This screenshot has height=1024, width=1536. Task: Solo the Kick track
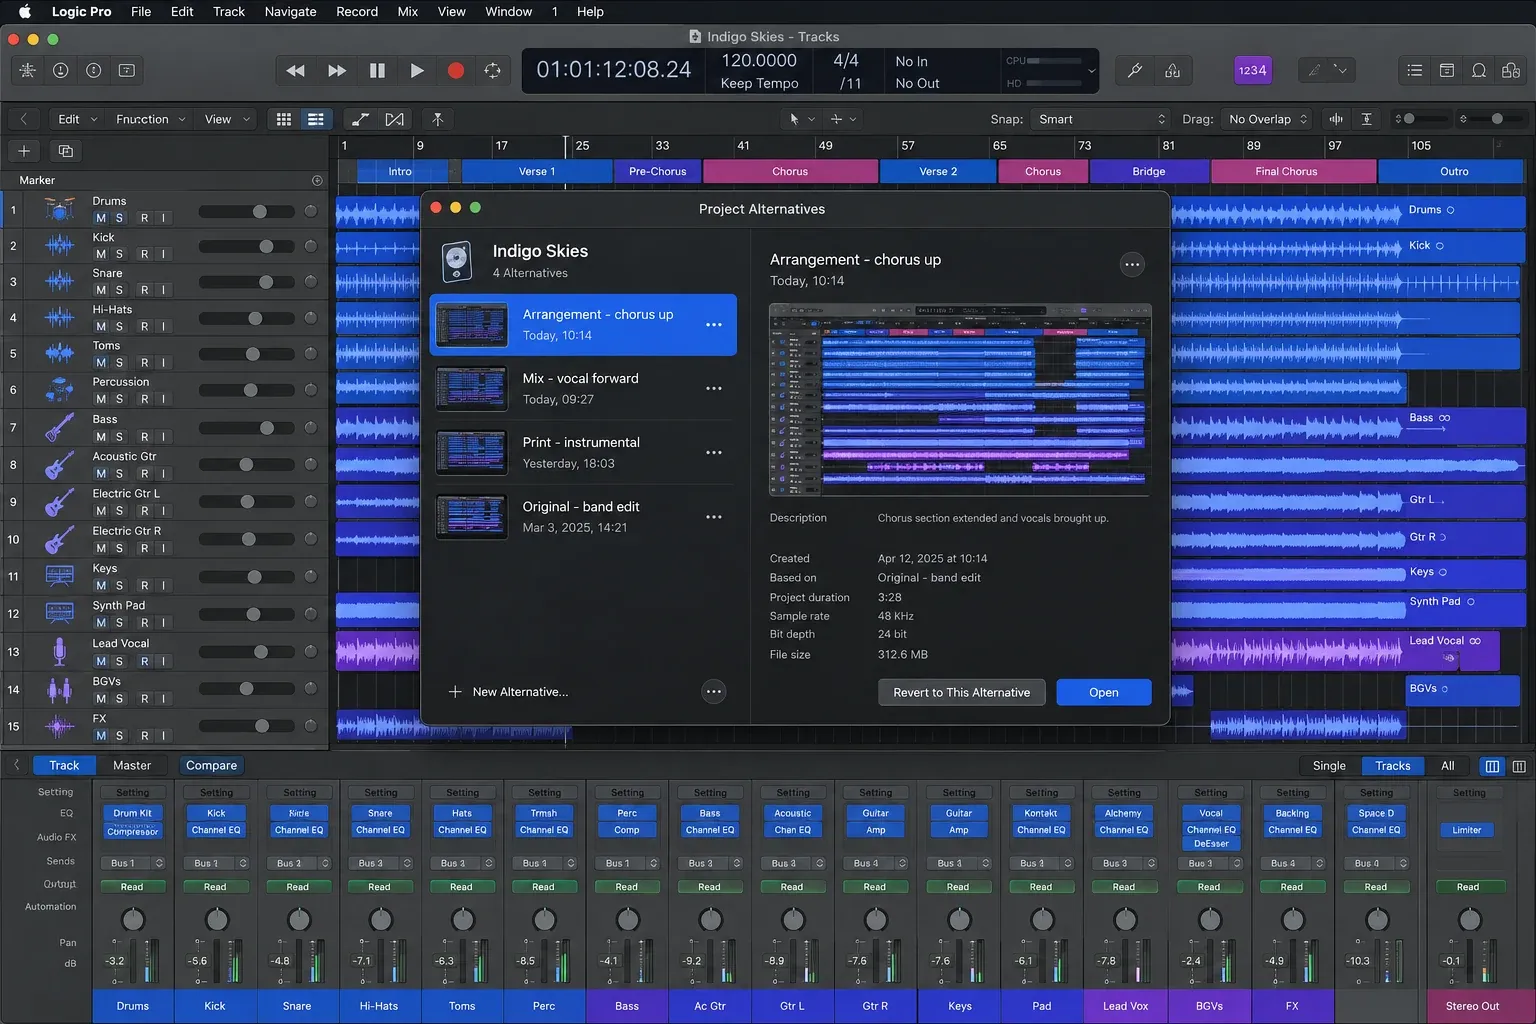[x=119, y=254]
